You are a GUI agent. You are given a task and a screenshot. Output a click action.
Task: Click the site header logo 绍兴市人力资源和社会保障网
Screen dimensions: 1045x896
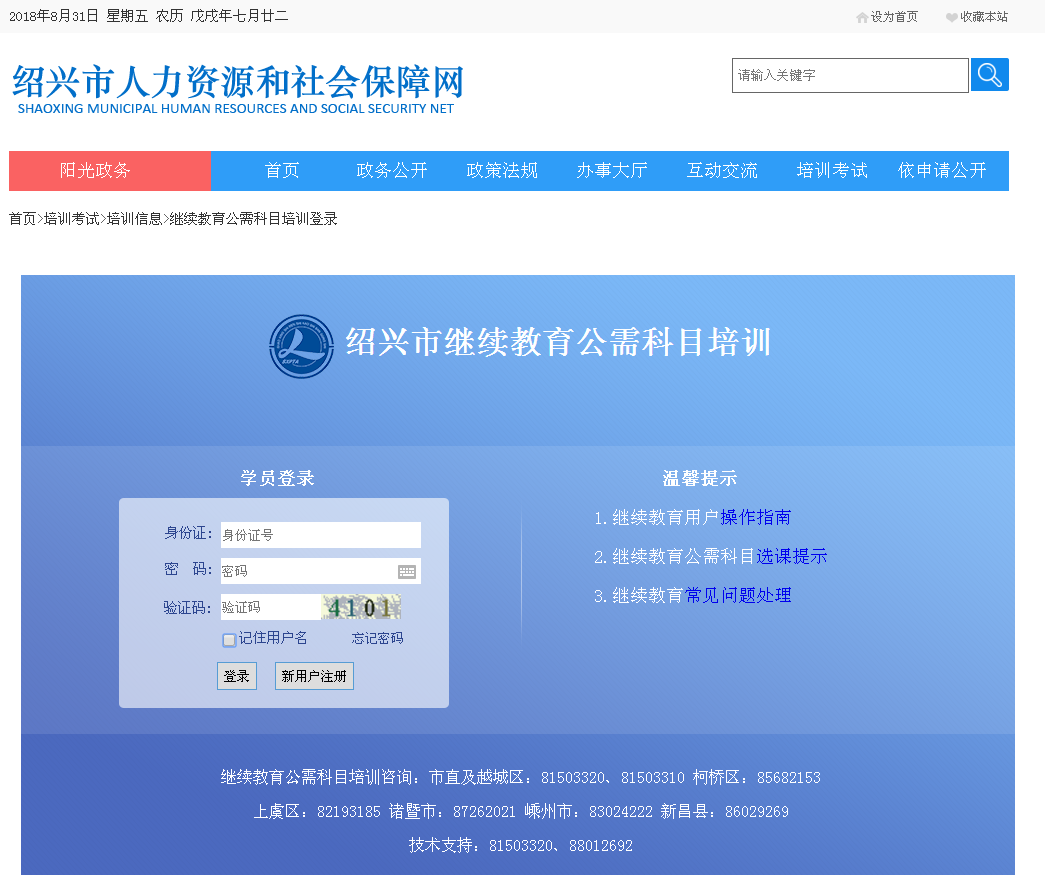click(x=238, y=89)
